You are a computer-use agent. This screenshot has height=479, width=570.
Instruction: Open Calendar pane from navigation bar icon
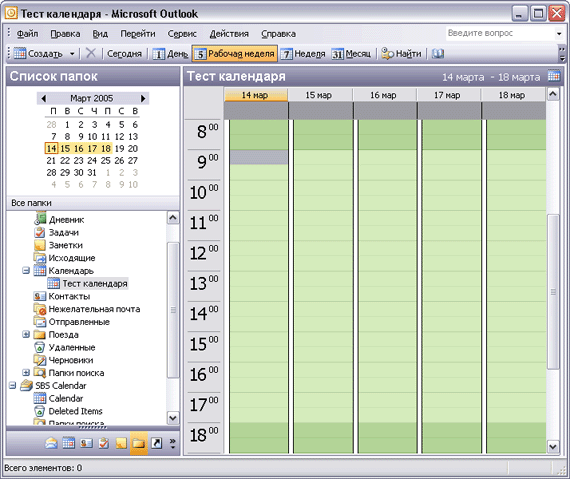click(x=69, y=443)
